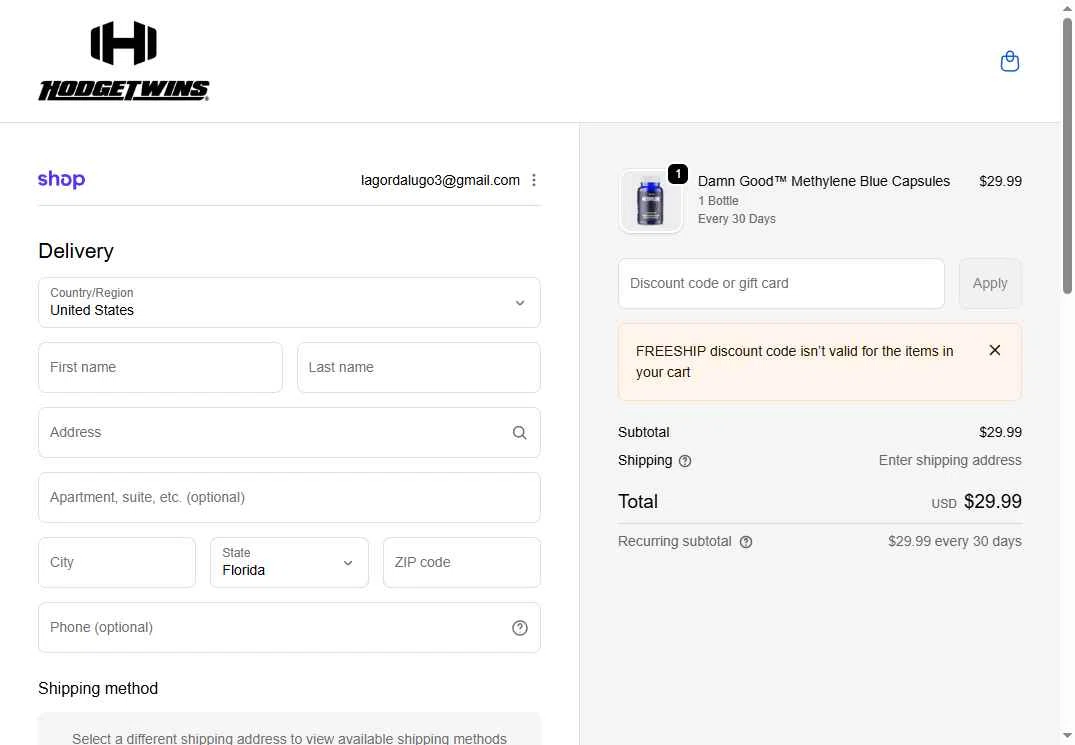
Task: Click the FREESHIP discount error message text
Action: [x=794, y=362]
